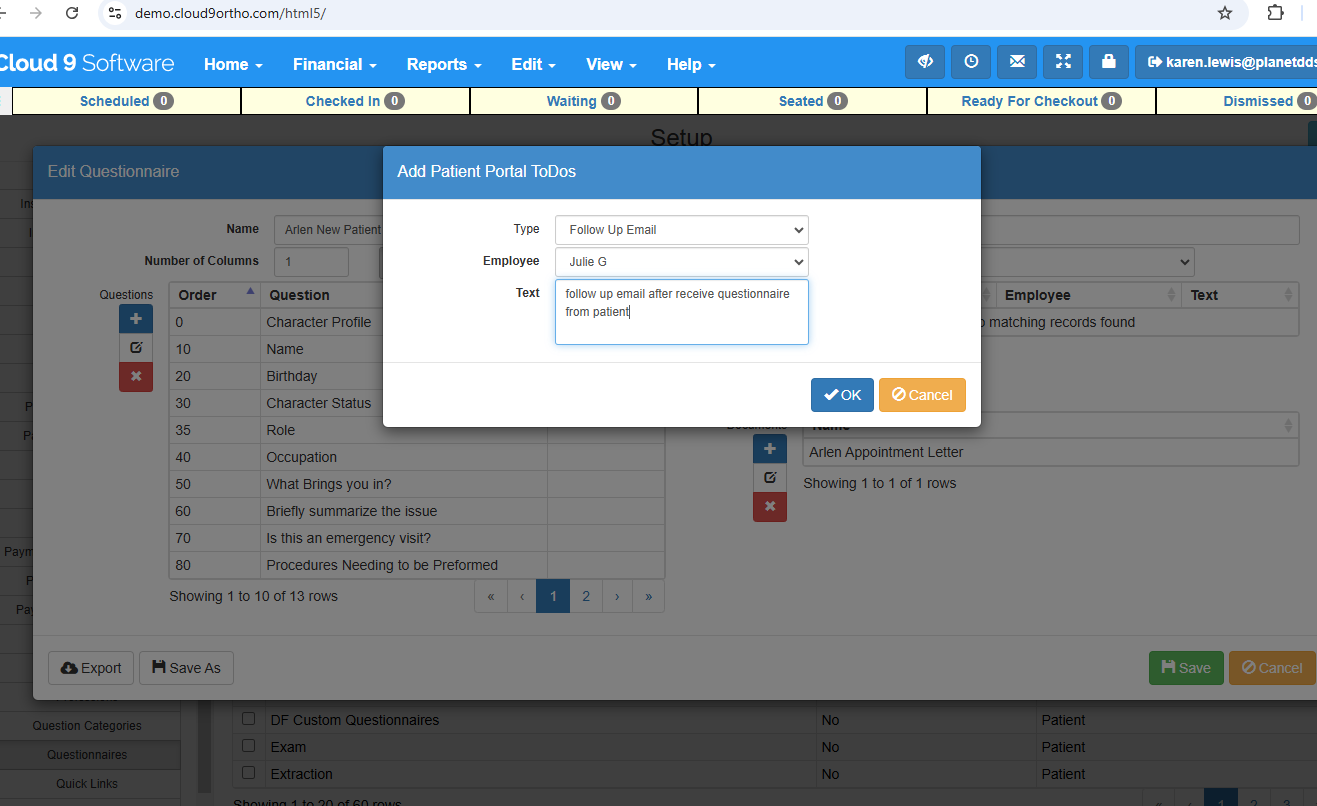Open the Type dropdown showing Follow Up Email
The width and height of the screenshot is (1317, 806).
click(682, 230)
